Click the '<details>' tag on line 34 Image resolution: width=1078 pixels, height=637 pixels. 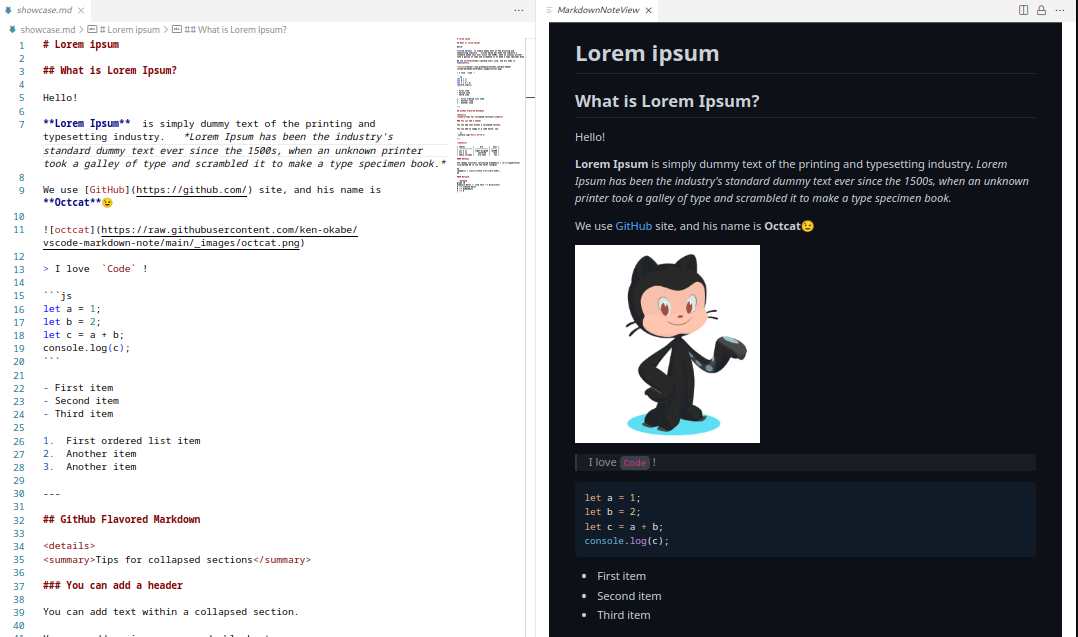click(69, 546)
